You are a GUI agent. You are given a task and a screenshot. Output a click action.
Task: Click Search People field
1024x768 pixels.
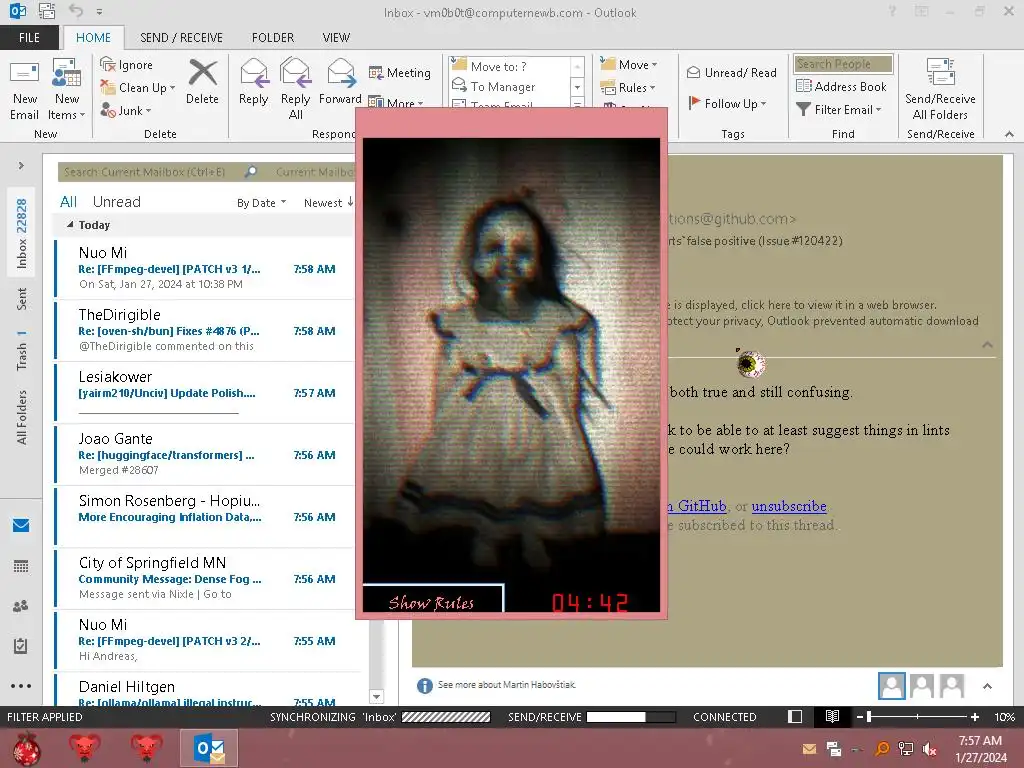[x=843, y=64]
